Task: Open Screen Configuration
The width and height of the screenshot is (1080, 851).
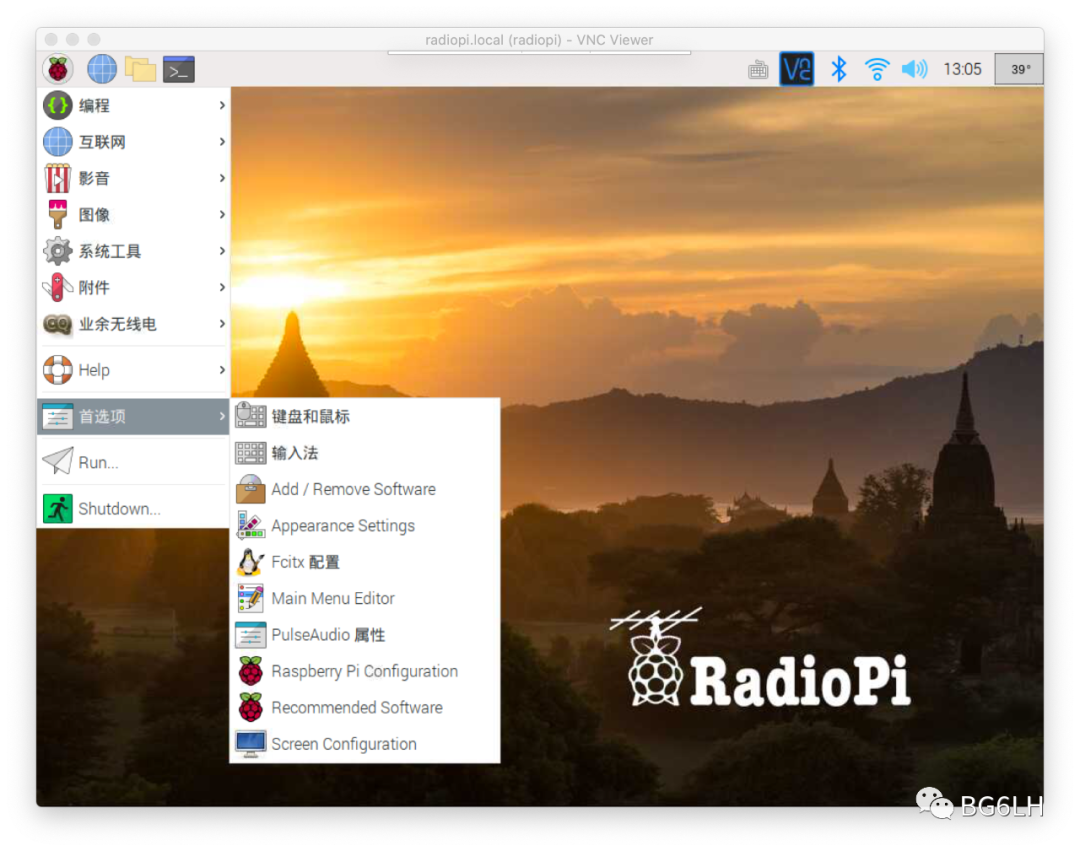Action: 365,744
